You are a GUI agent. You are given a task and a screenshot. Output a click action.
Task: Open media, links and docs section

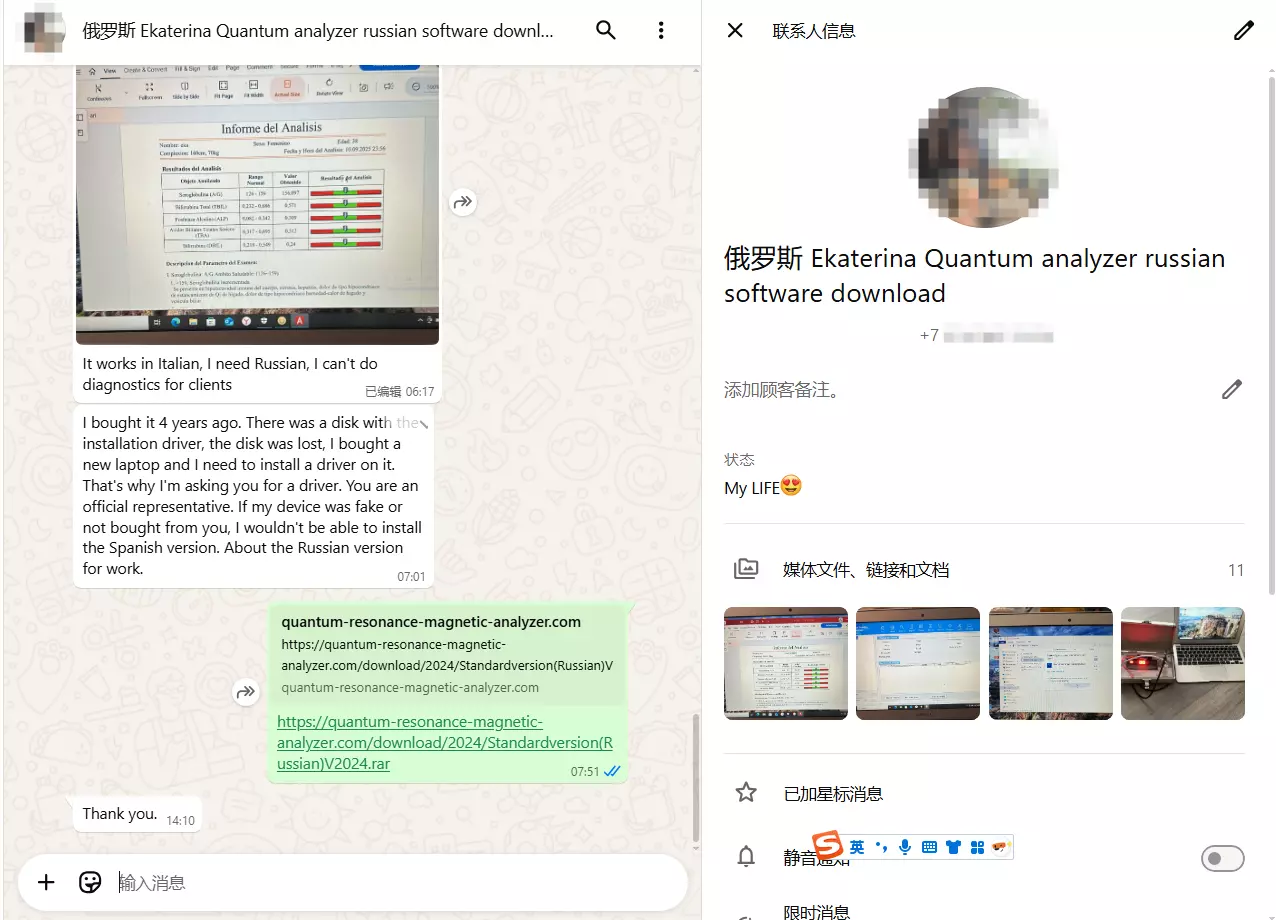865,570
